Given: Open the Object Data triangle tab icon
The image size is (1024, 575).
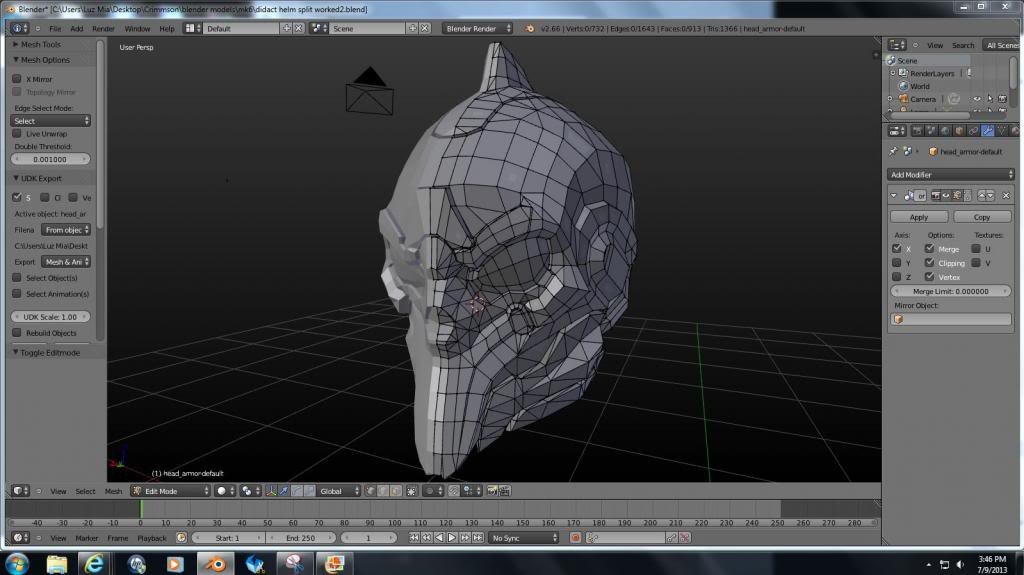Looking at the screenshot, I should pos(1002,131).
